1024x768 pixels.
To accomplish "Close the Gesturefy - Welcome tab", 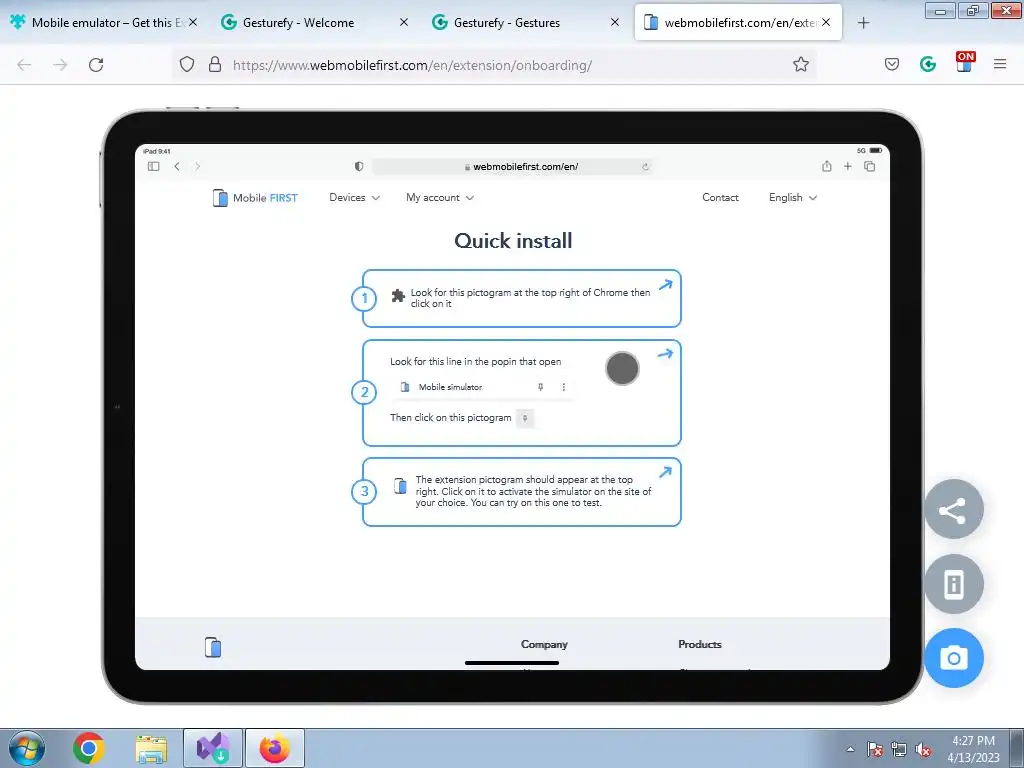I will (404, 22).
